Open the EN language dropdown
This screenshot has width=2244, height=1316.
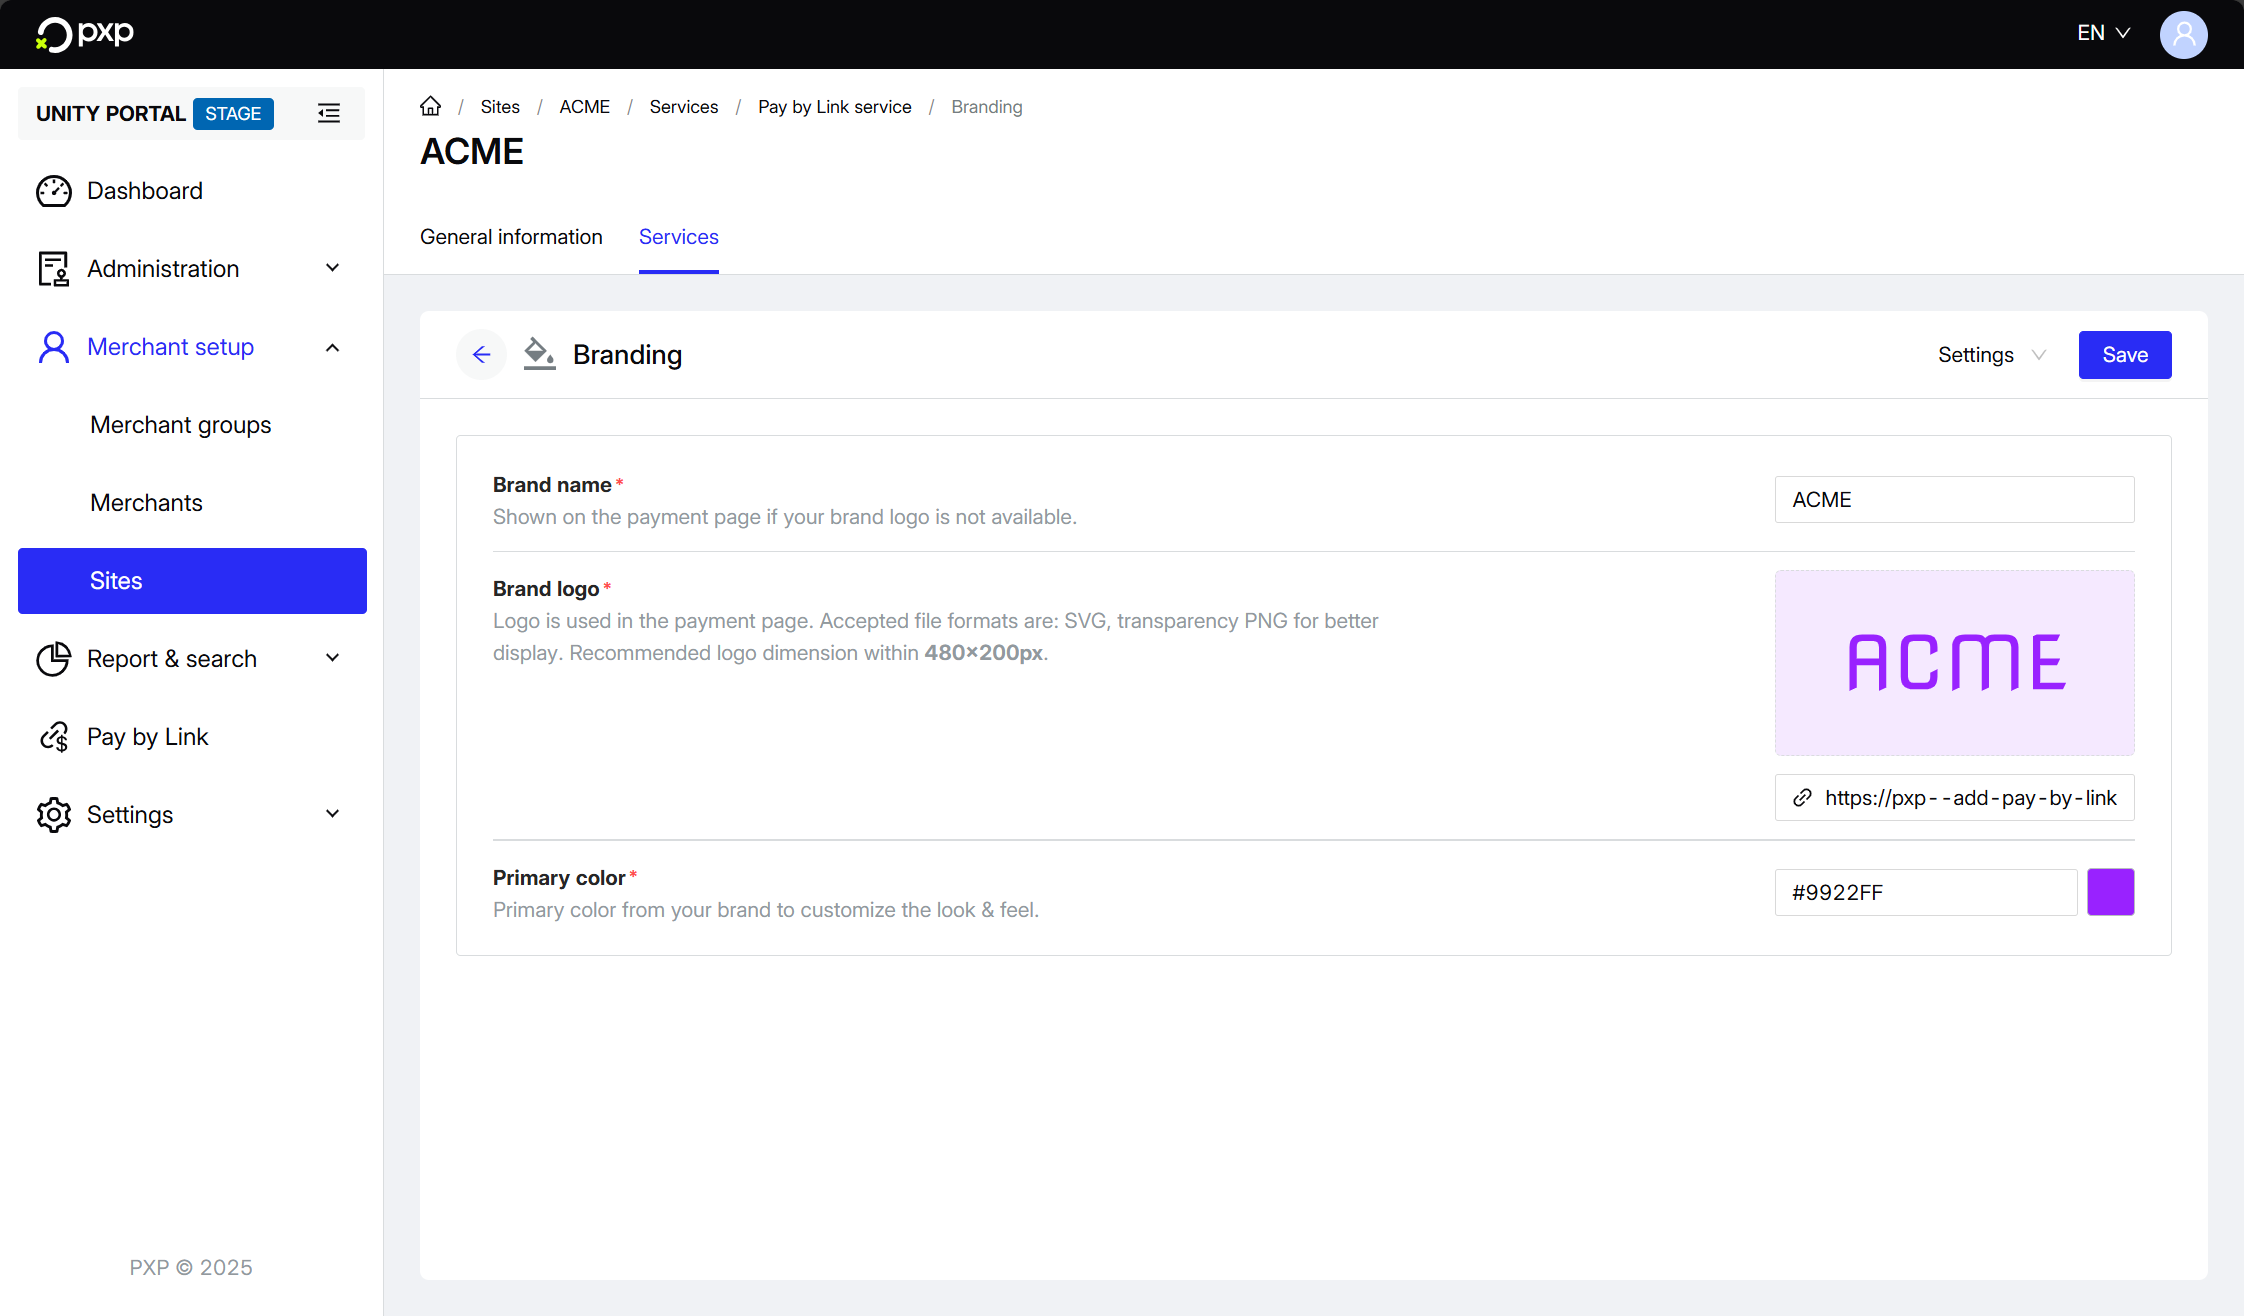(2103, 33)
